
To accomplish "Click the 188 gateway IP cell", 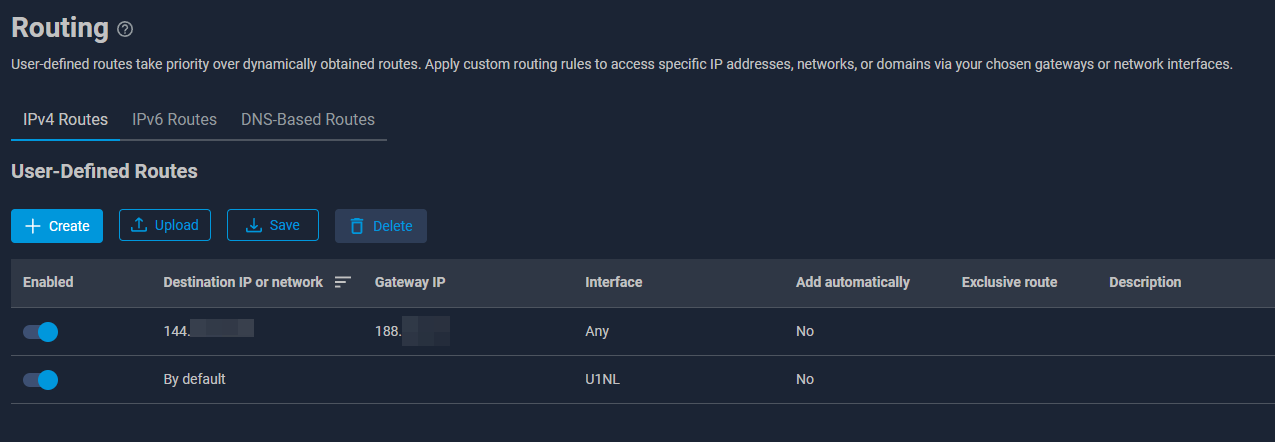I will 412,331.
